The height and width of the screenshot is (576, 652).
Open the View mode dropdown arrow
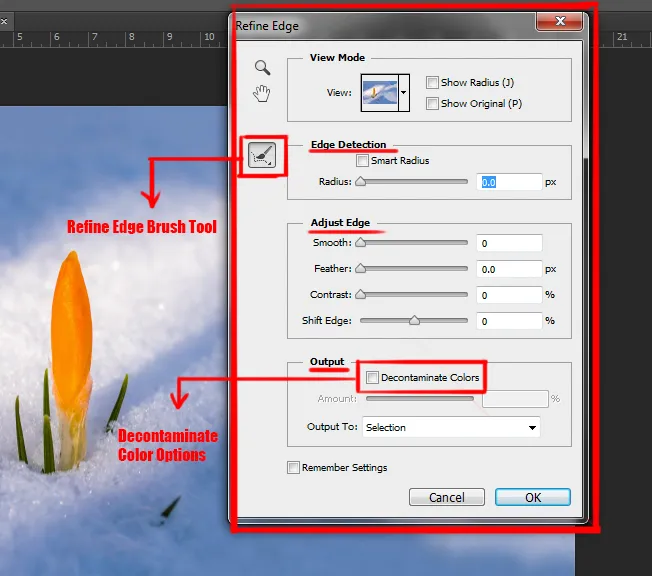[404, 93]
